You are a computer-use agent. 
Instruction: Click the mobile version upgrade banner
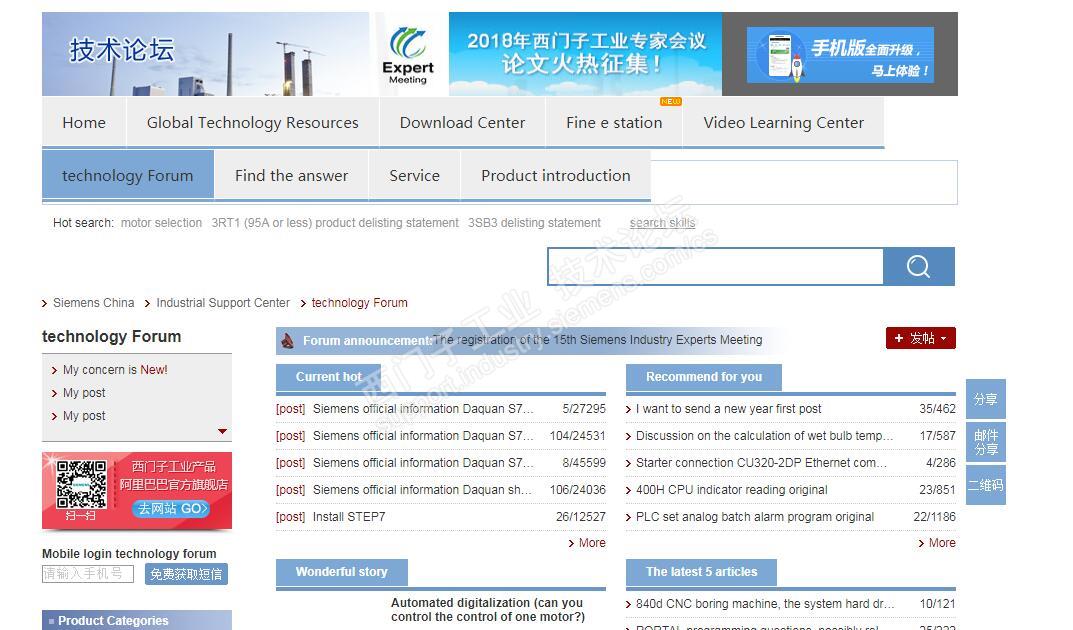(x=840, y=55)
